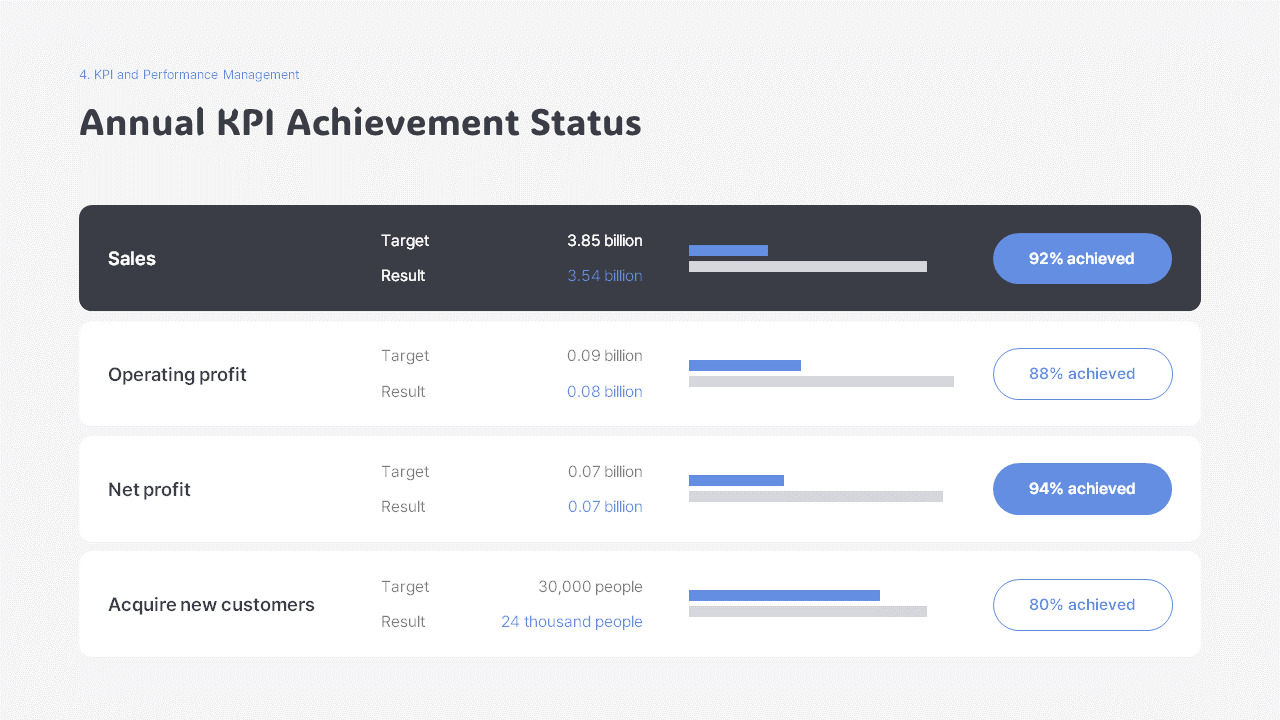Image resolution: width=1280 pixels, height=720 pixels.
Task: Click the blue bar in Acquire new customers row
Action: click(x=784, y=596)
